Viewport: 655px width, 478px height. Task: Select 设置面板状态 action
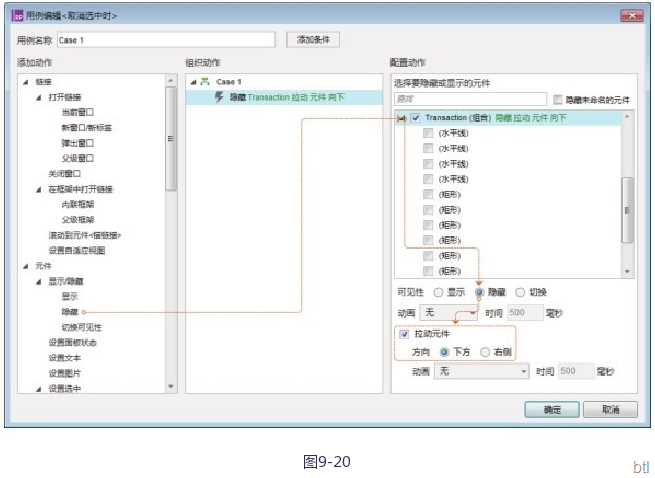73,343
